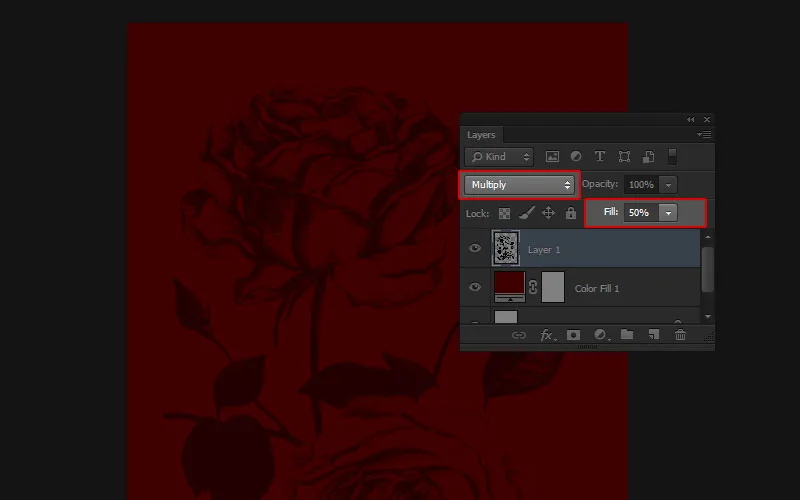Image resolution: width=800 pixels, height=500 pixels.
Task: Select the Layer 1 name text
Action: pyautogui.click(x=544, y=249)
